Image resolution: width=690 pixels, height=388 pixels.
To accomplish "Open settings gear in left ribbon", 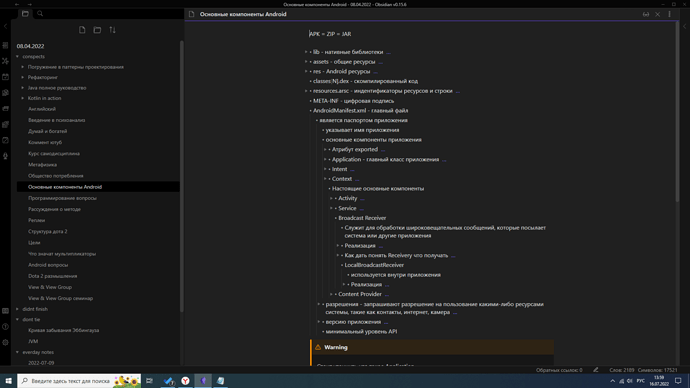I will click(5, 342).
